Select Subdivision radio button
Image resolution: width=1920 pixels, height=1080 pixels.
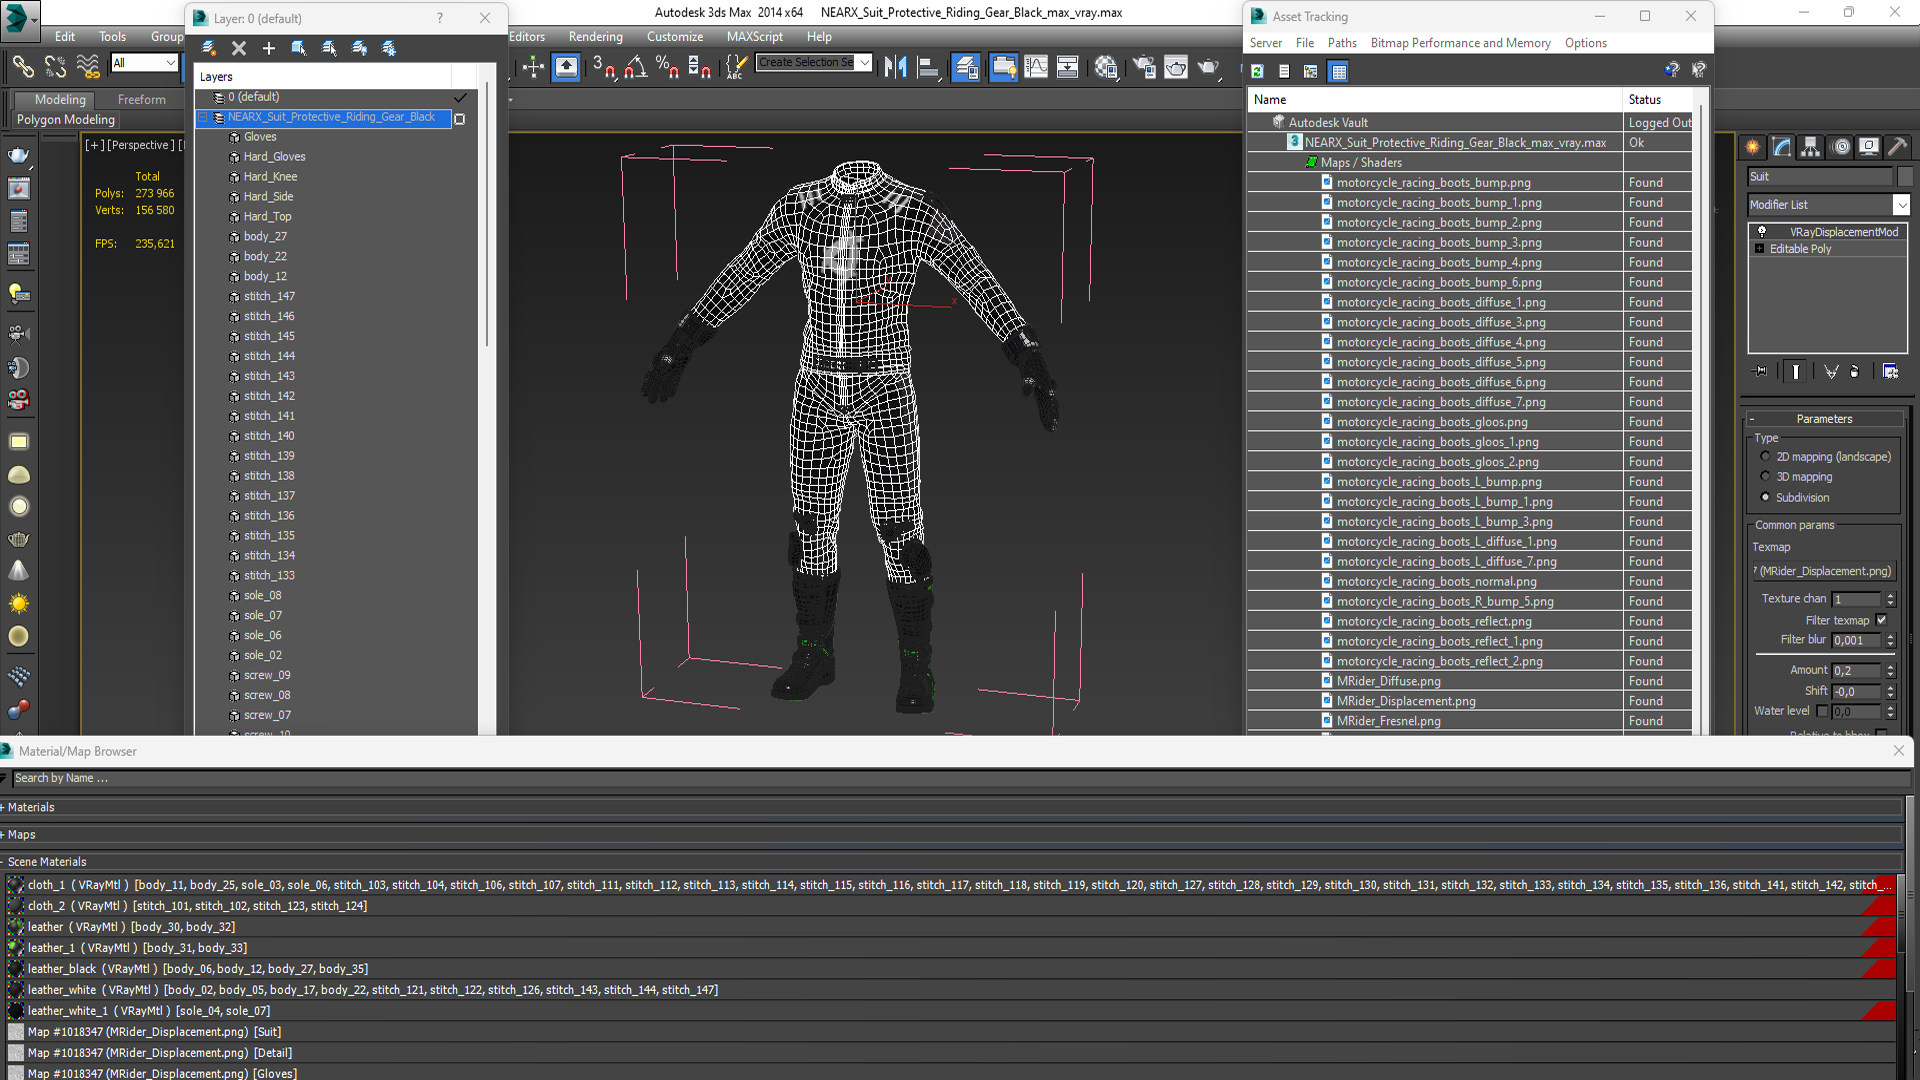tap(1765, 497)
